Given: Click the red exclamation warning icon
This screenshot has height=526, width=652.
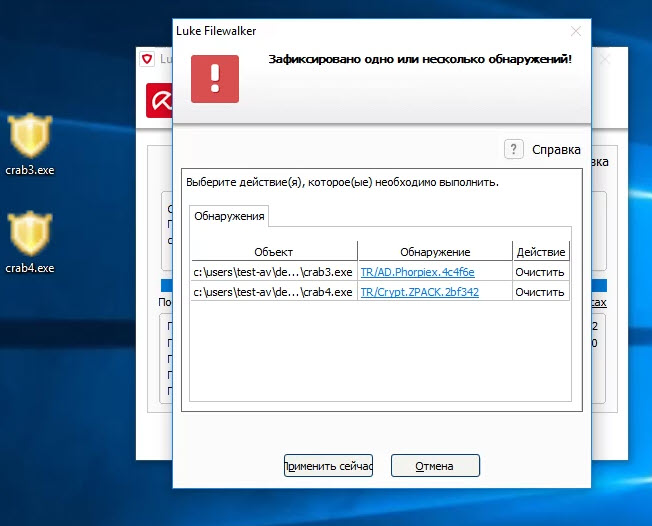Looking at the screenshot, I should click(215, 79).
